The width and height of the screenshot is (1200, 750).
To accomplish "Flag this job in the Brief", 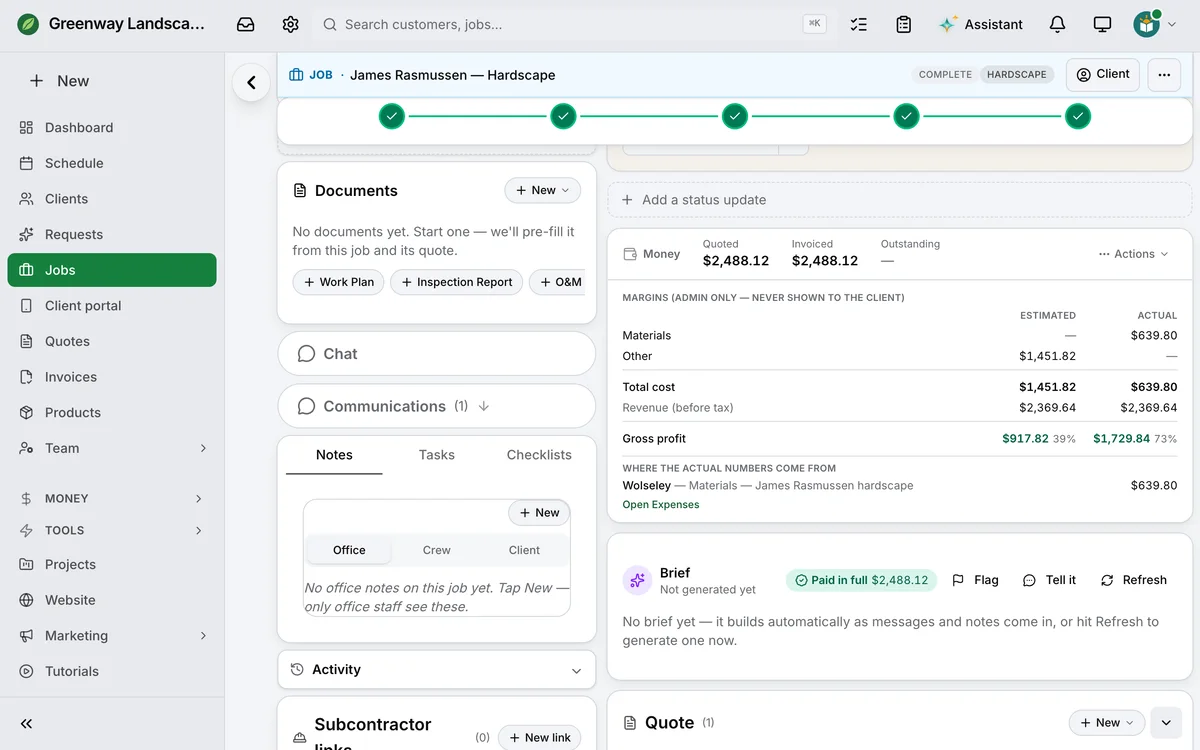I will coord(975,580).
